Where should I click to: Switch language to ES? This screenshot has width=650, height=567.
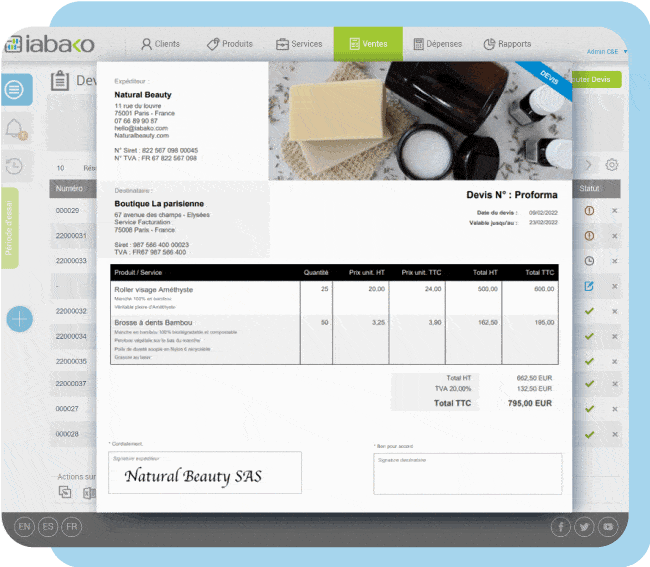click(48, 527)
